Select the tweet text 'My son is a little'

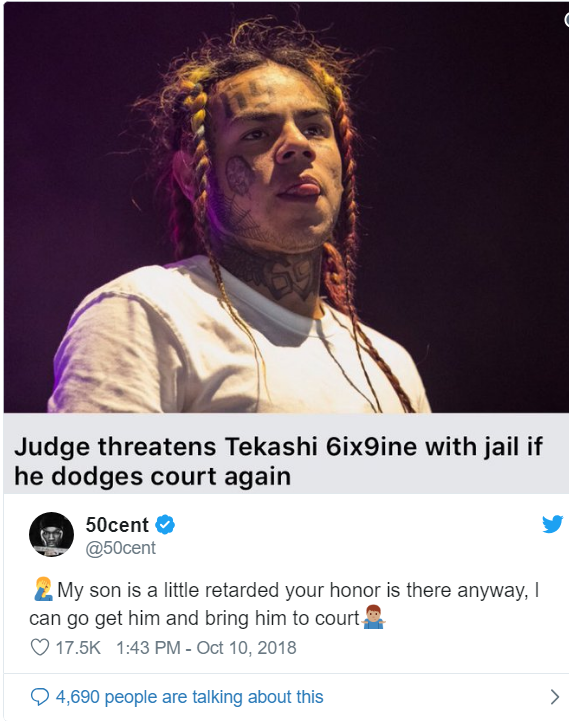129,590
